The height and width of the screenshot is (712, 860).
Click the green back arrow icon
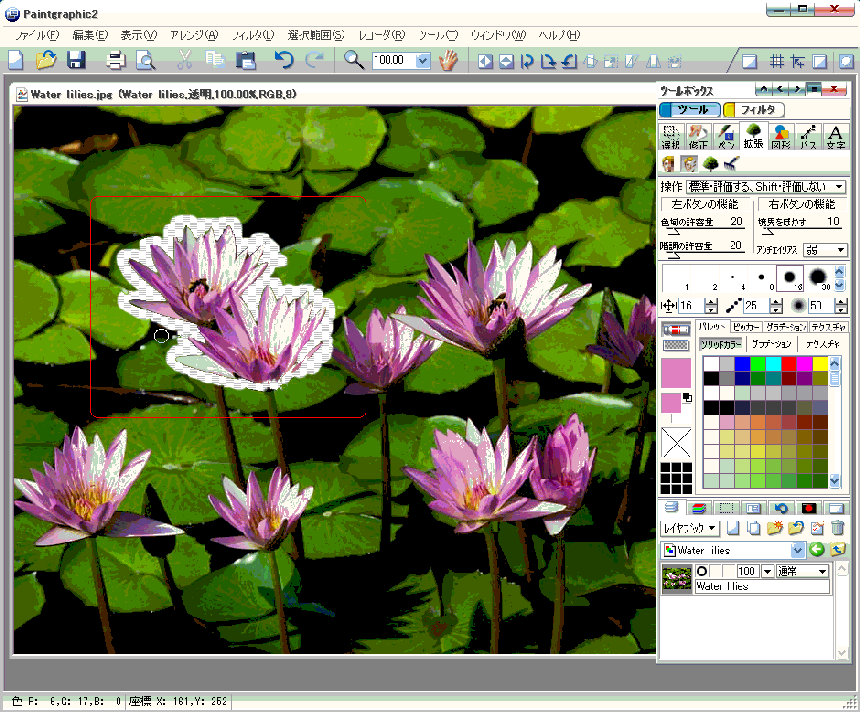(x=817, y=549)
